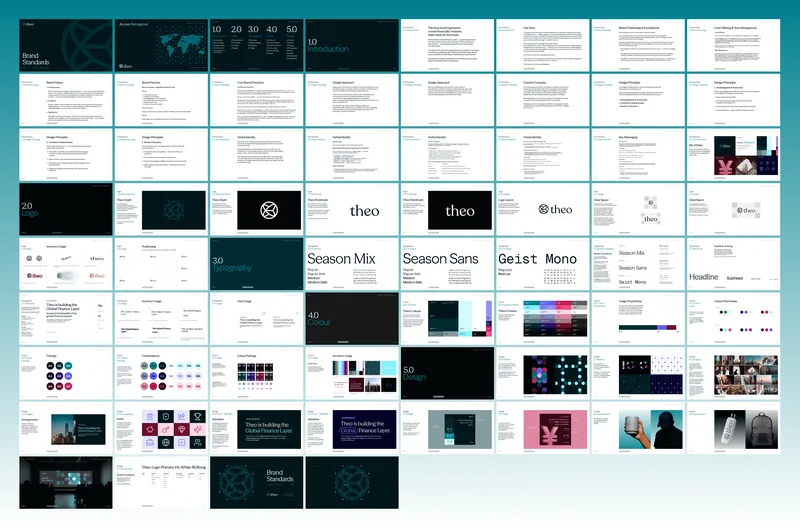Select the Colour Pairings dark grid slide

257,373
